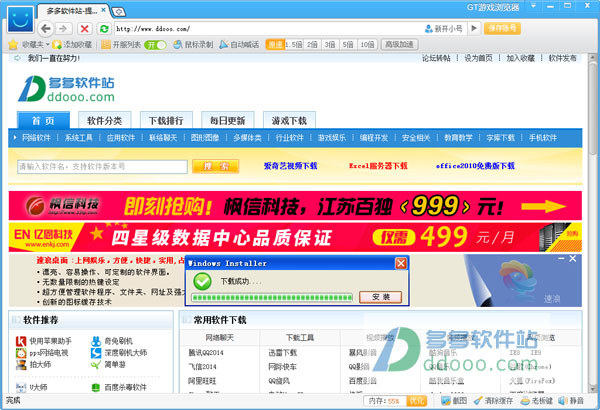
Task: Open the 手机软件 category
Action: point(543,138)
